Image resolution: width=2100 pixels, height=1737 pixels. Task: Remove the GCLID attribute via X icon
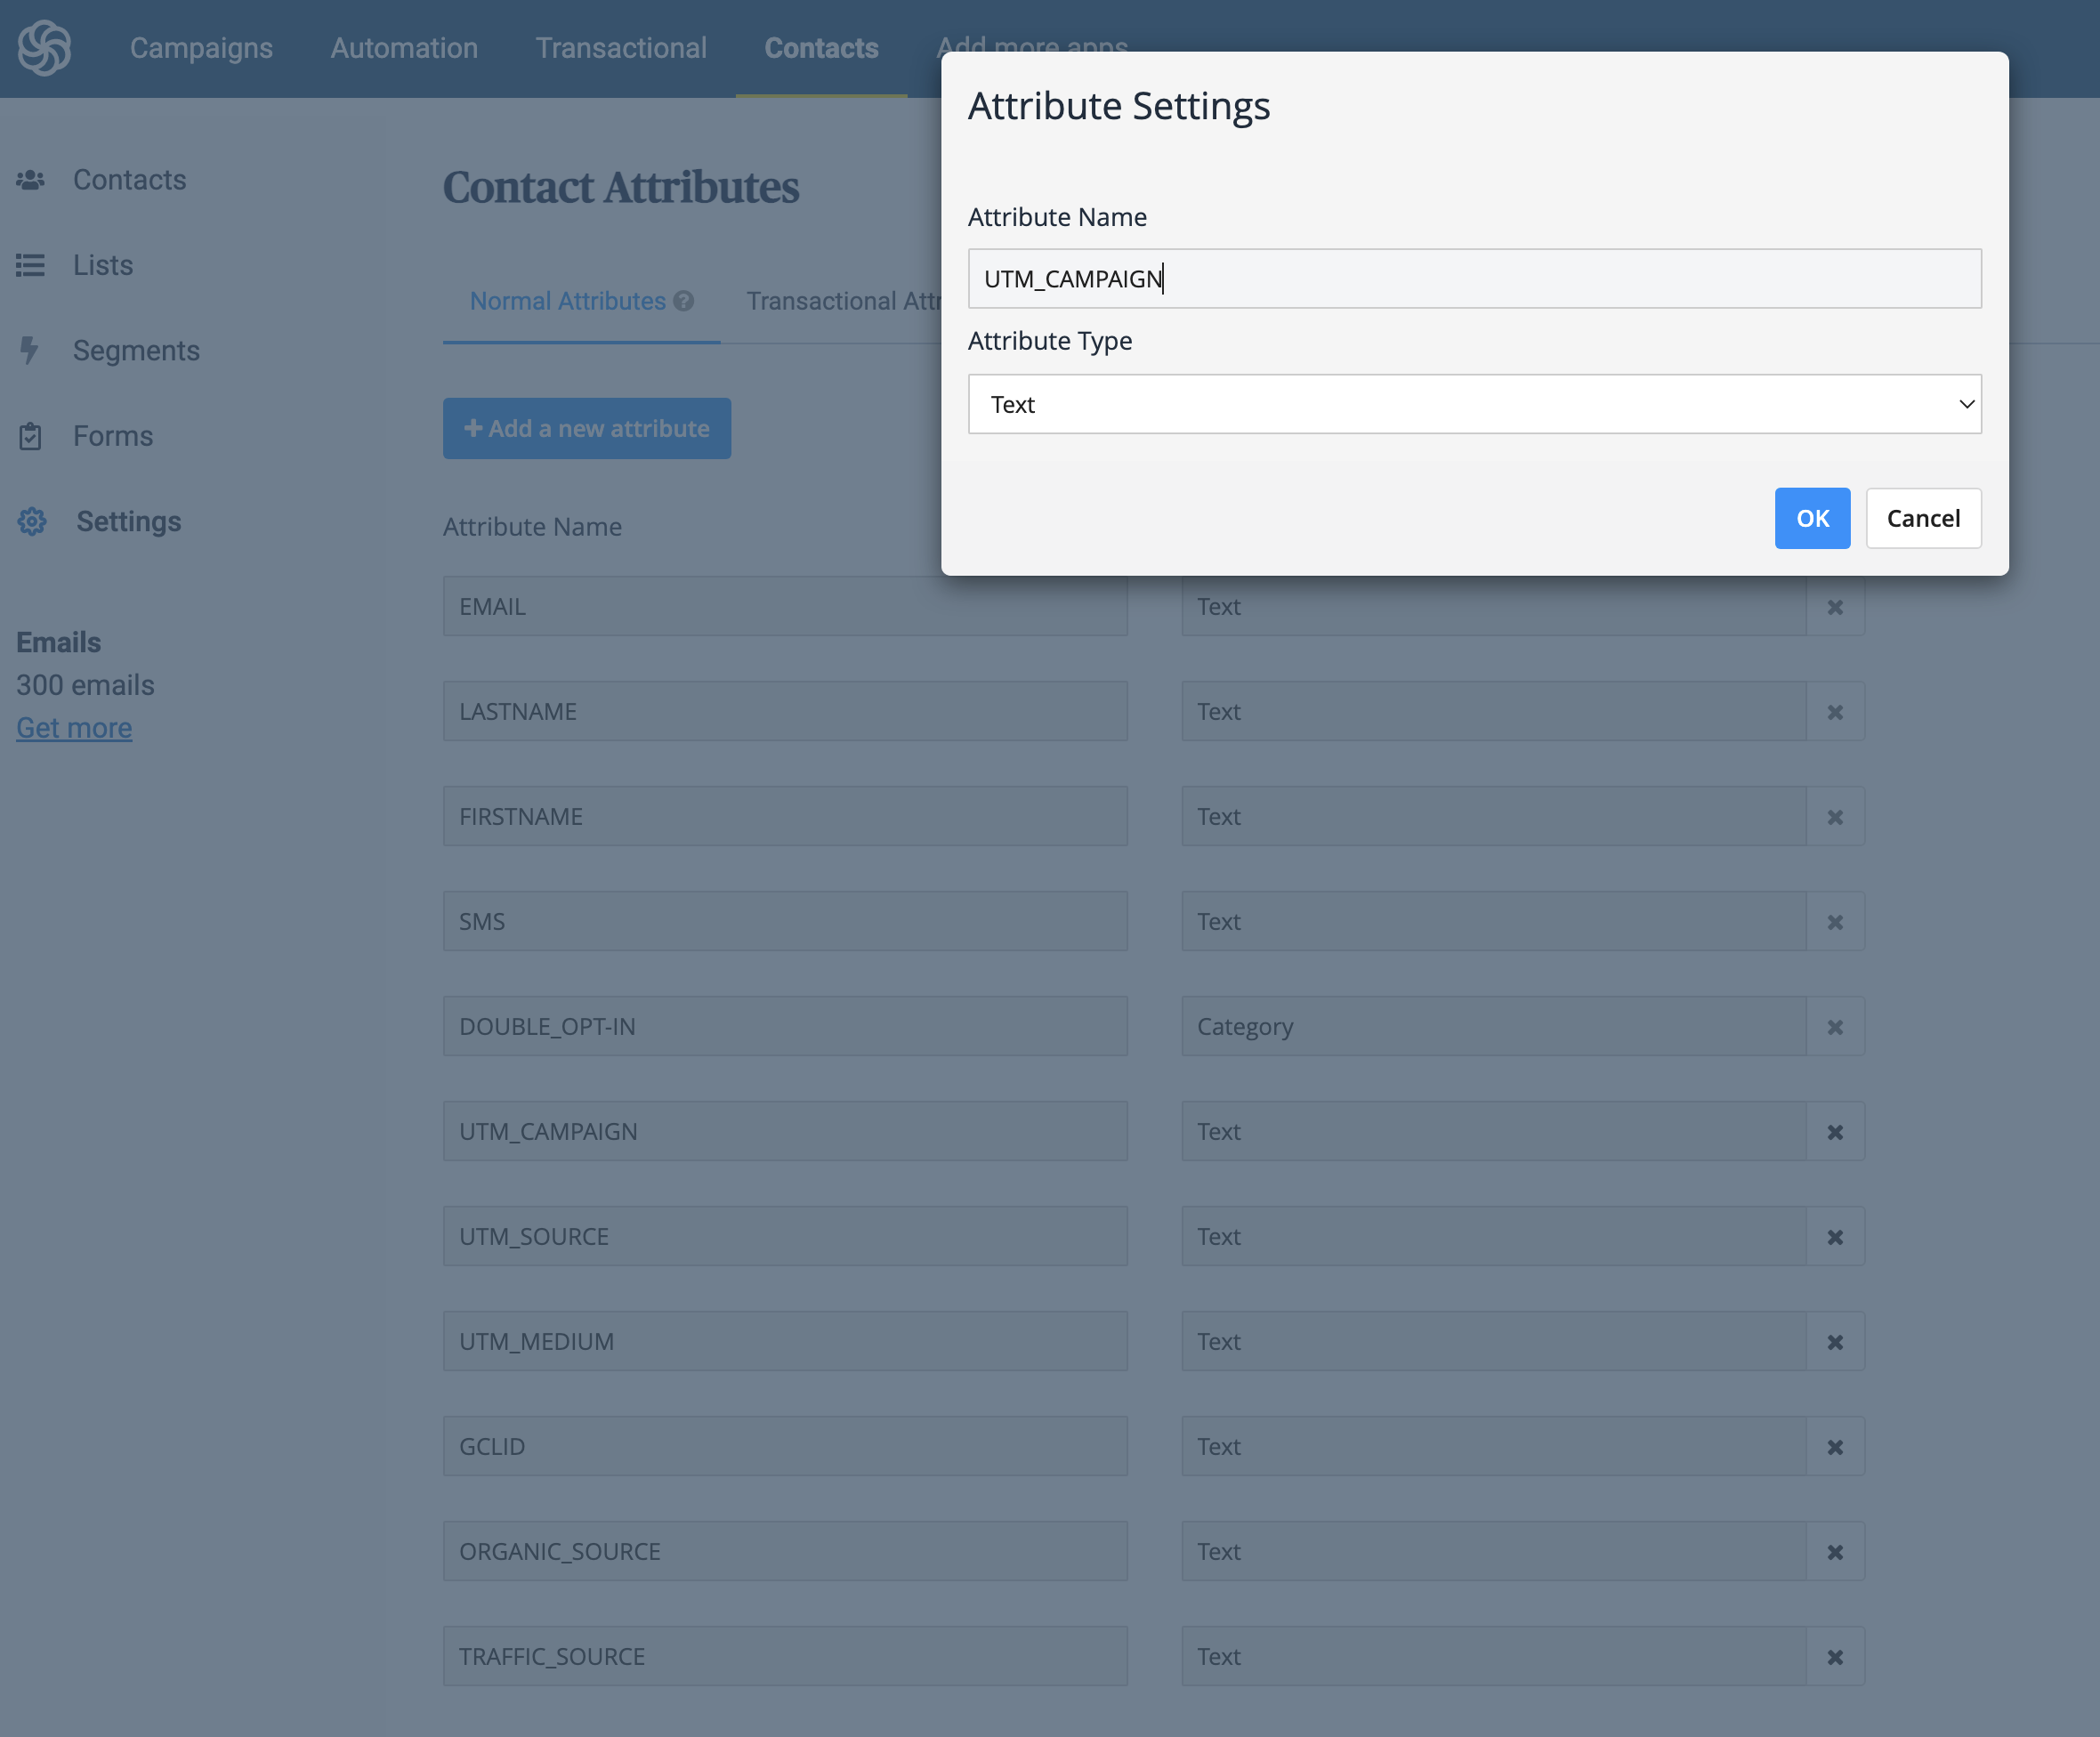tap(1834, 1447)
